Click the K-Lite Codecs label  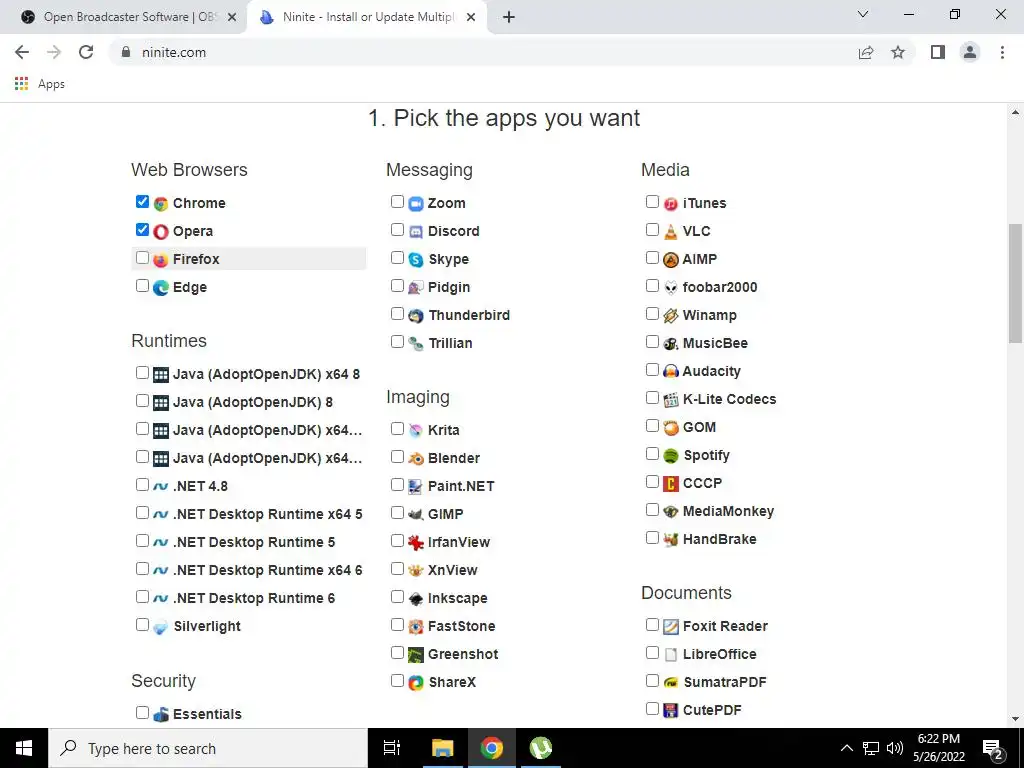[x=729, y=400]
